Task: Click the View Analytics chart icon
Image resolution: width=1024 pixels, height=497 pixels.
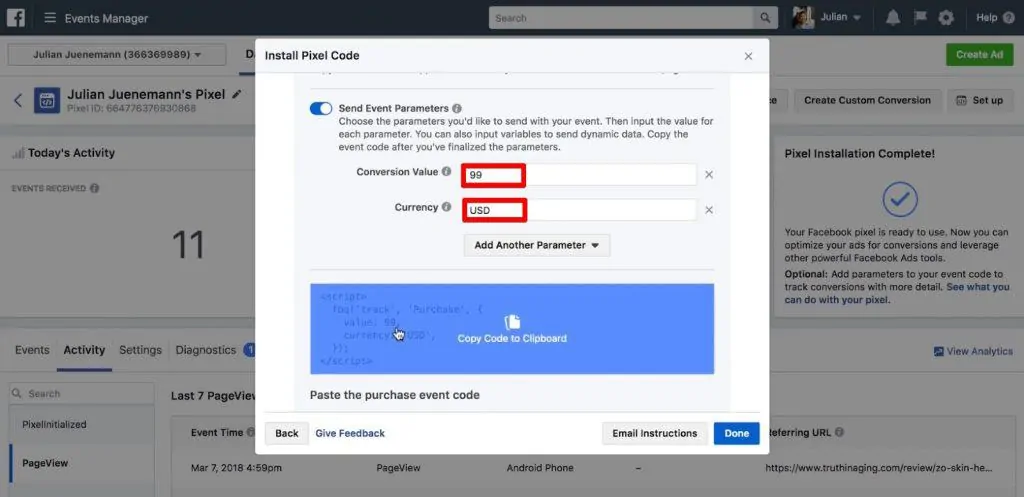Action: (x=938, y=351)
